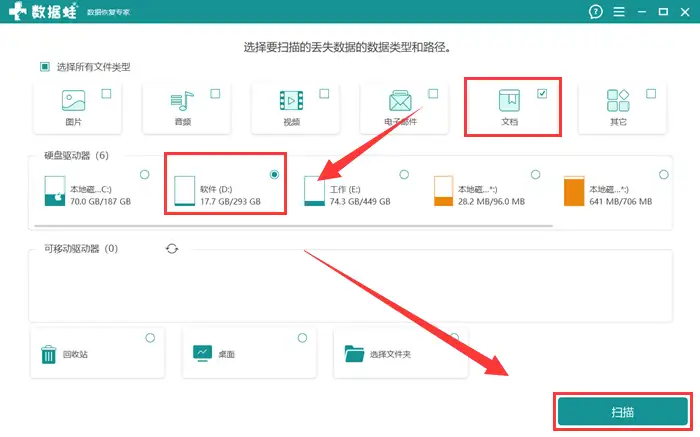The height and width of the screenshot is (437, 700).
Task: Click the local disk C: drive icon
Action: (55, 191)
